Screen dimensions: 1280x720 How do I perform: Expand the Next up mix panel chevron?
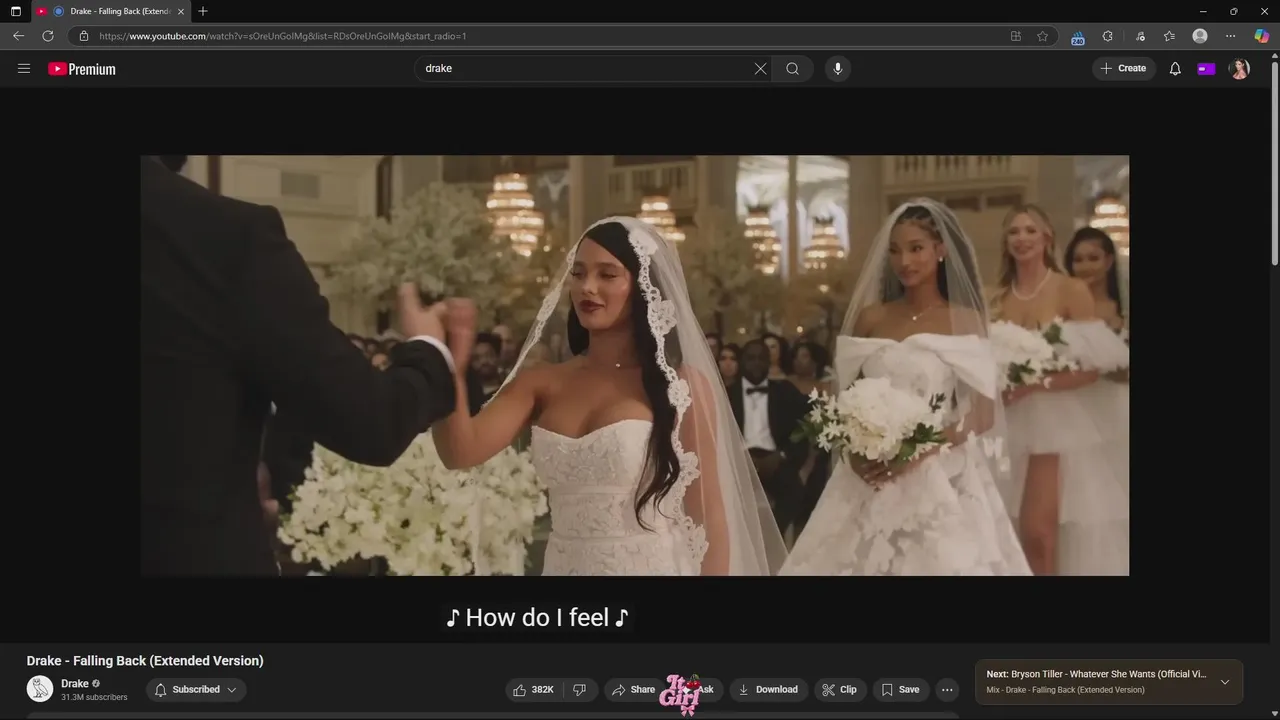[x=1225, y=682]
